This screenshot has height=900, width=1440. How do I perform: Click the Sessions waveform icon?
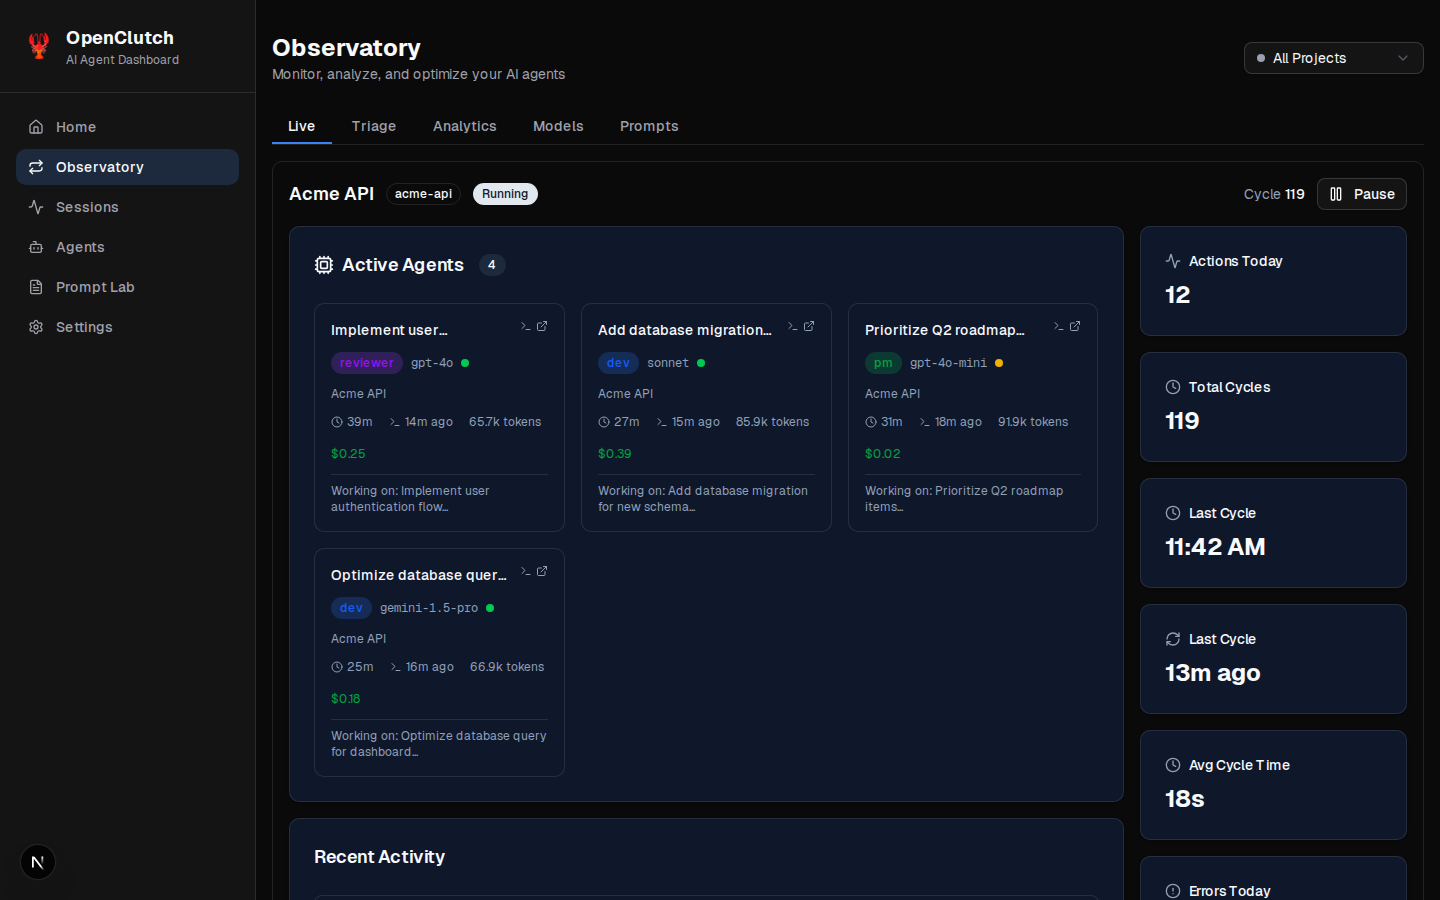[36, 207]
